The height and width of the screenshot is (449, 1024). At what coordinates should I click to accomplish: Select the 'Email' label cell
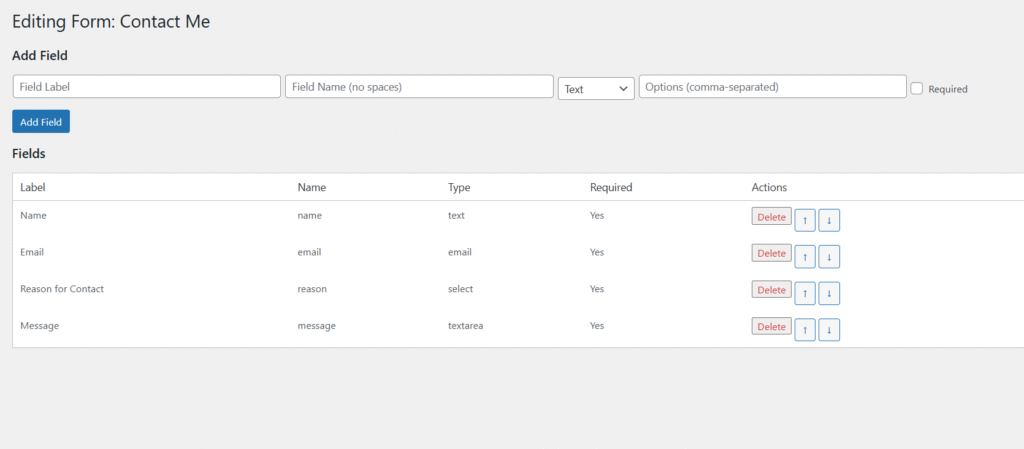32,252
